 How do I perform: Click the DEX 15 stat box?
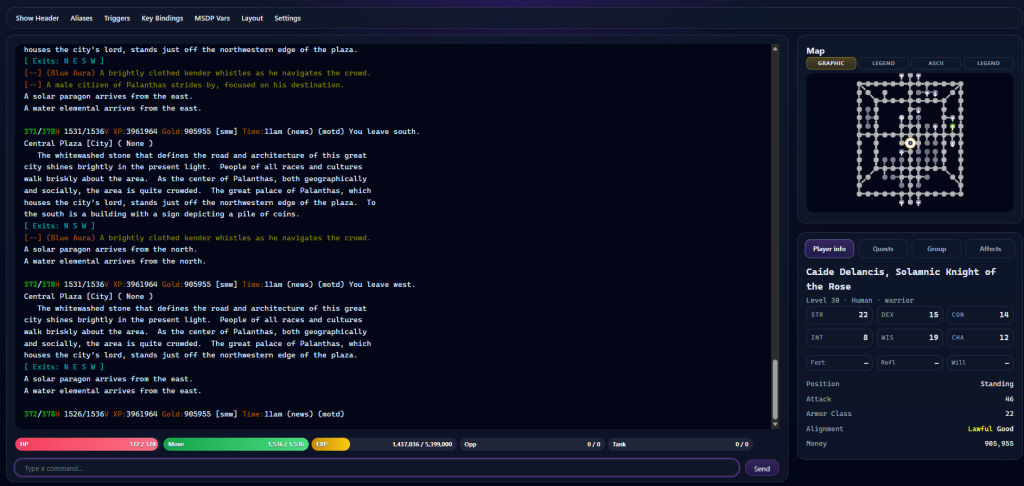[x=910, y=315]
